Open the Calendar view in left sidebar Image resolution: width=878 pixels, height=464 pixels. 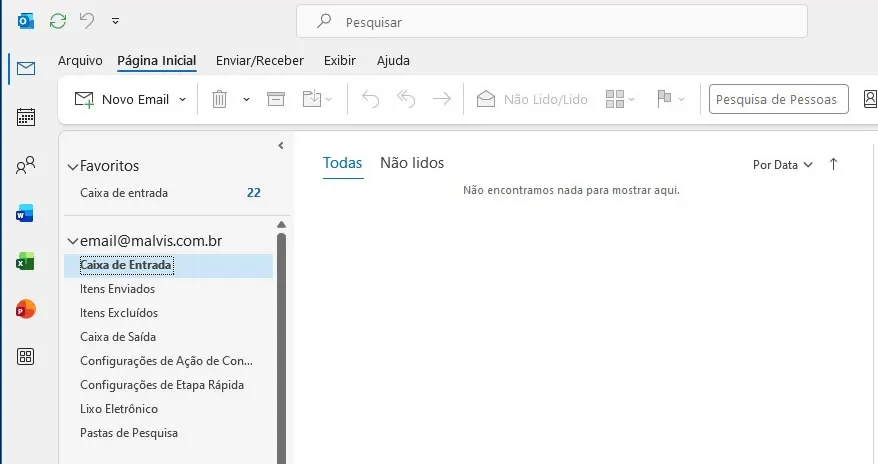(x=26, y=117)
